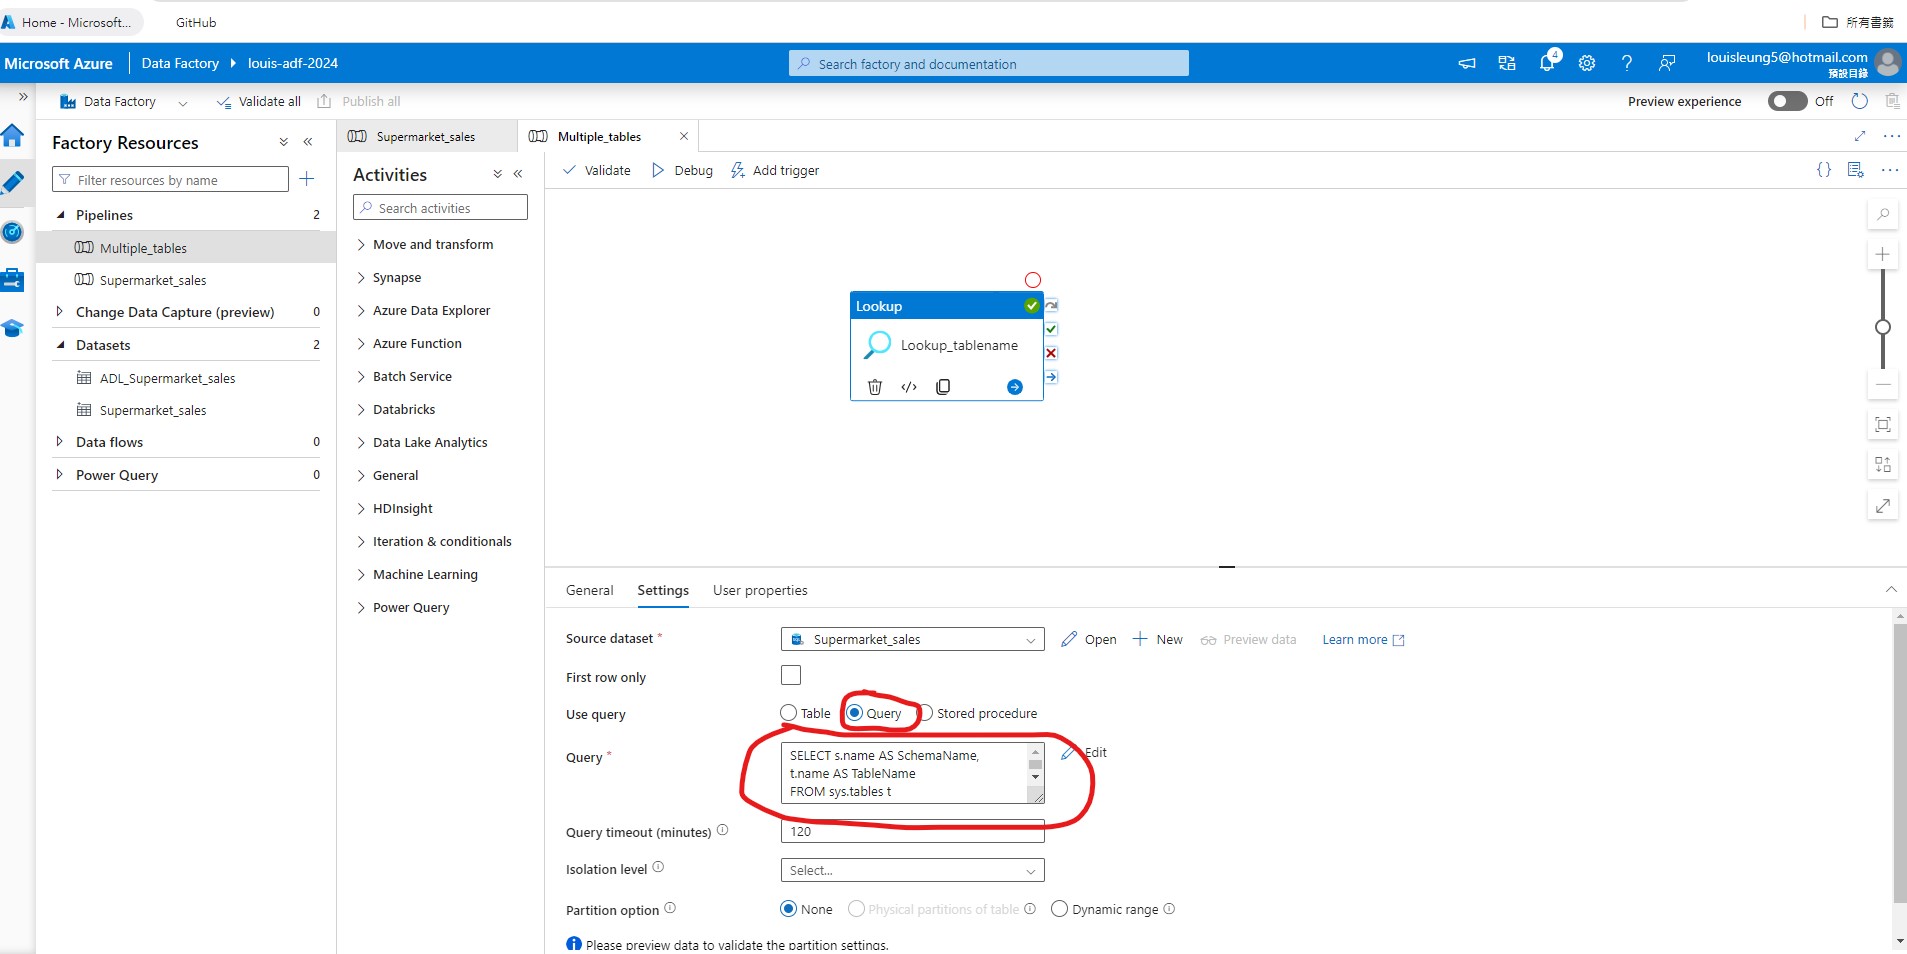The image size is (1907, 954).
Task: Clone the Lookup activity with copy icon
Action: tap(943, 387)
